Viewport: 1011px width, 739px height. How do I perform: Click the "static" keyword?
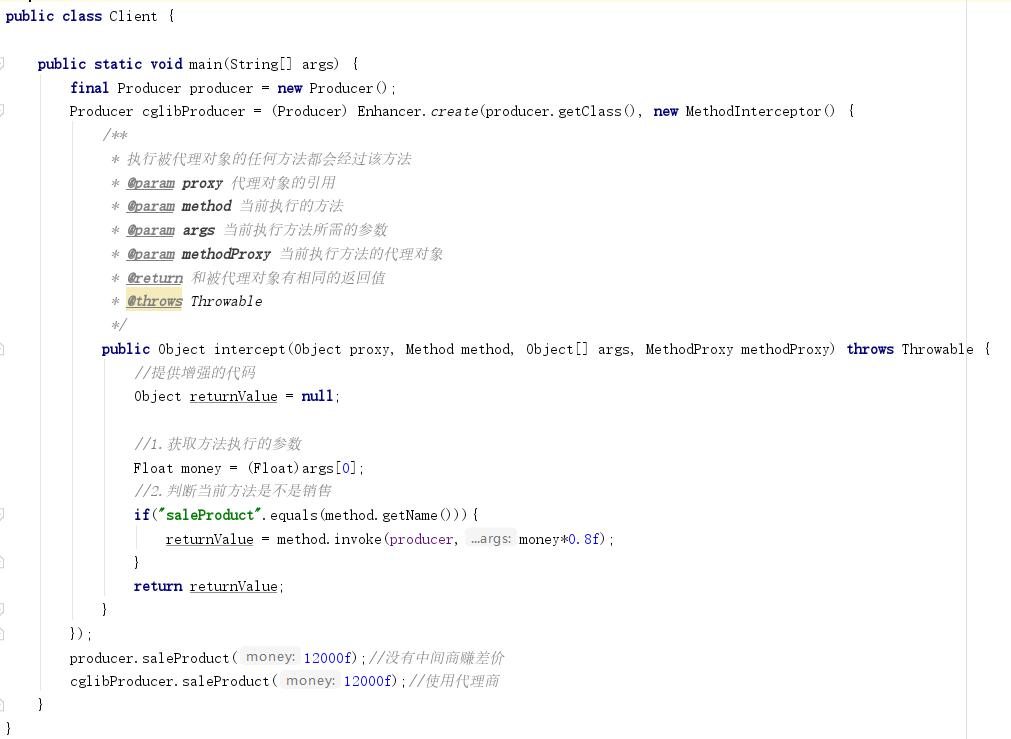coord(118,64)
